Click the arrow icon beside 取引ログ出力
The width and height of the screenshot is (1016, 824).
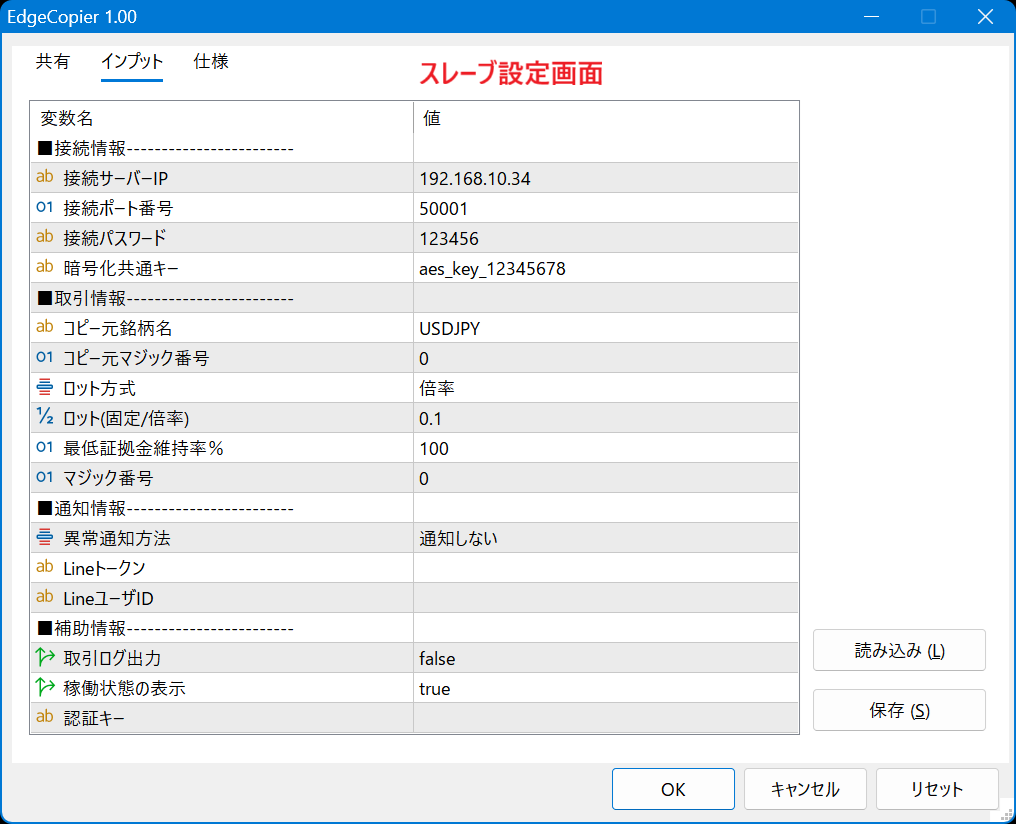(x=45, y=657)
